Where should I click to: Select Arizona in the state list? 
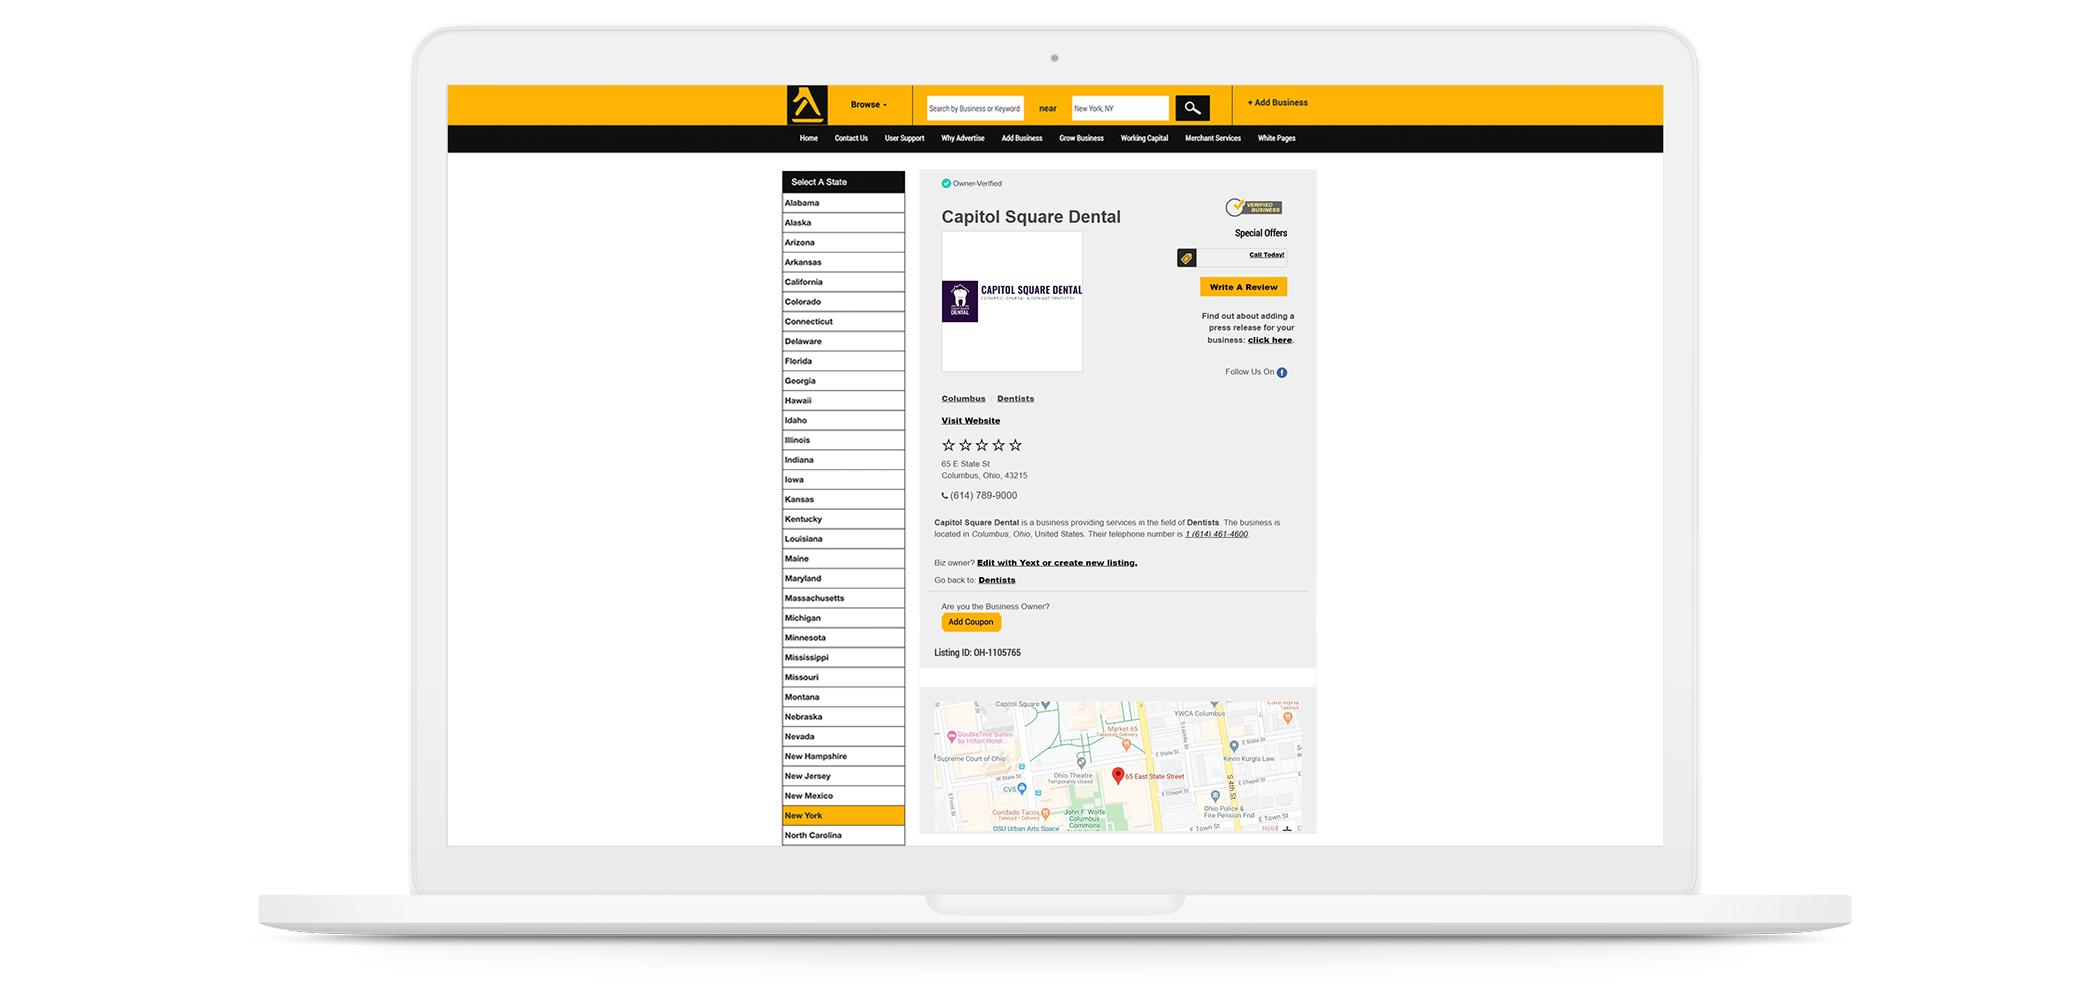843,243
